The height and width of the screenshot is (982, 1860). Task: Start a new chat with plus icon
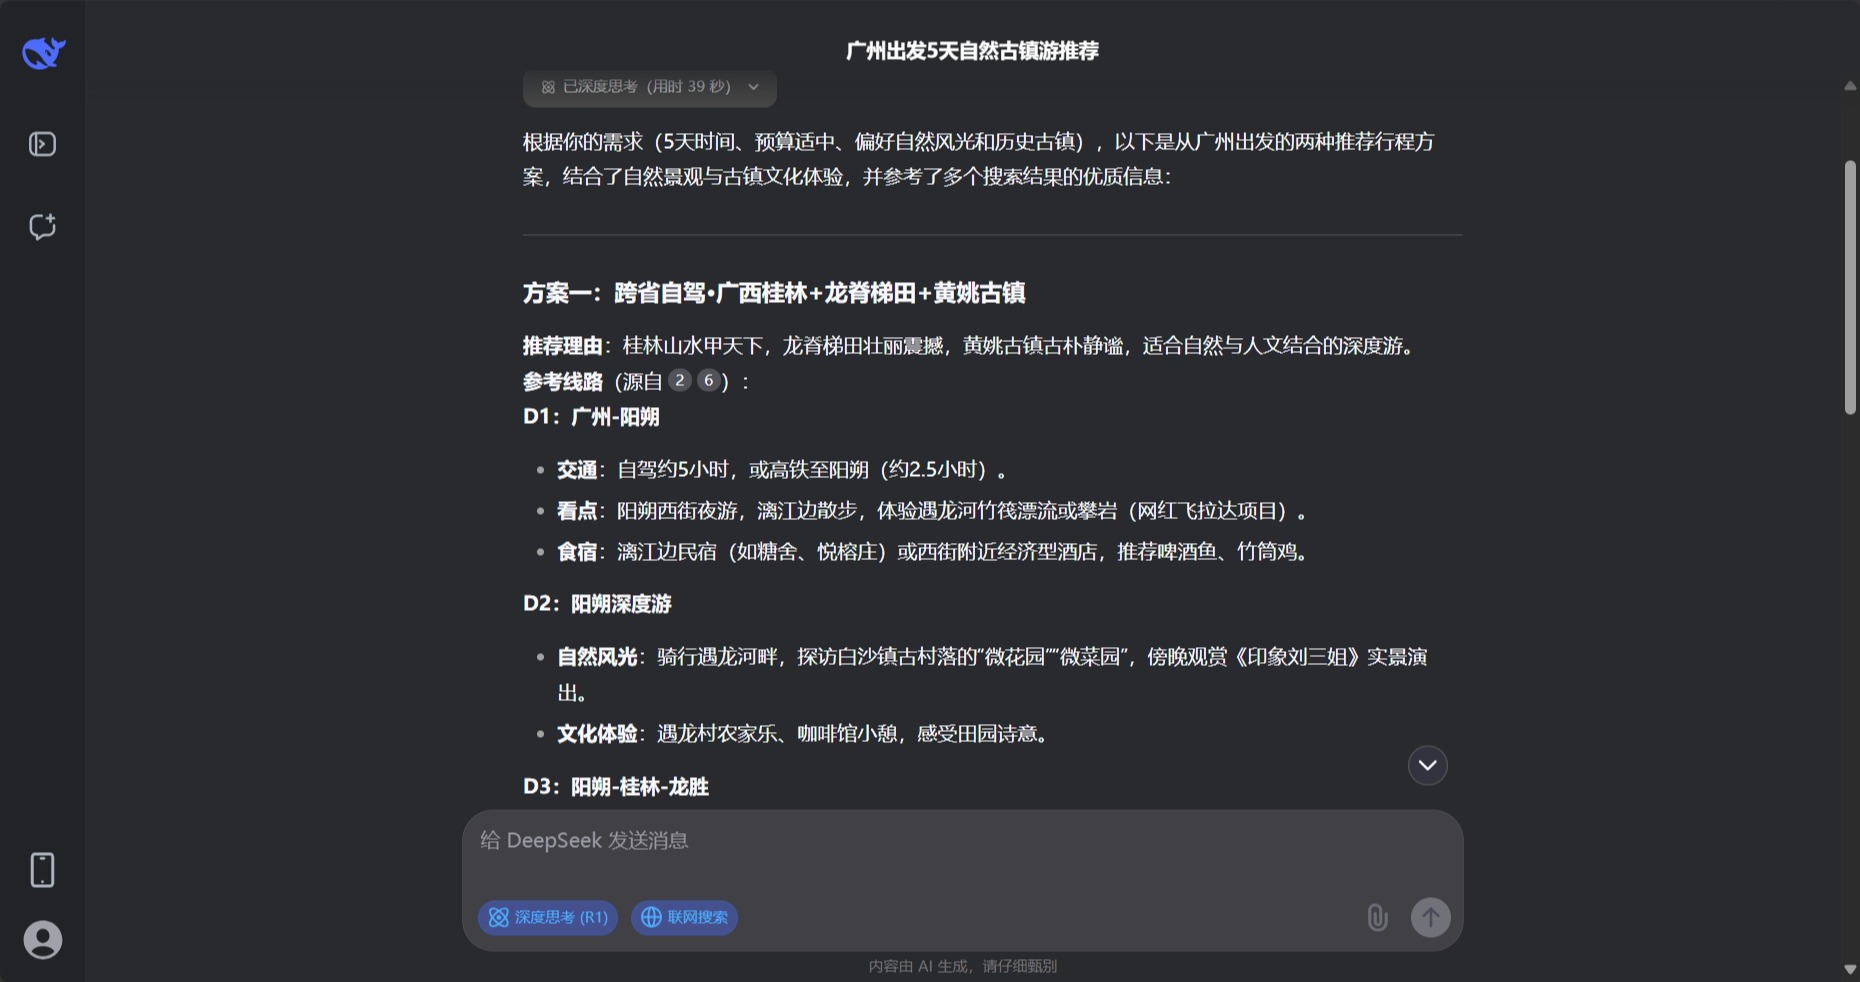(x=42, y=227)
